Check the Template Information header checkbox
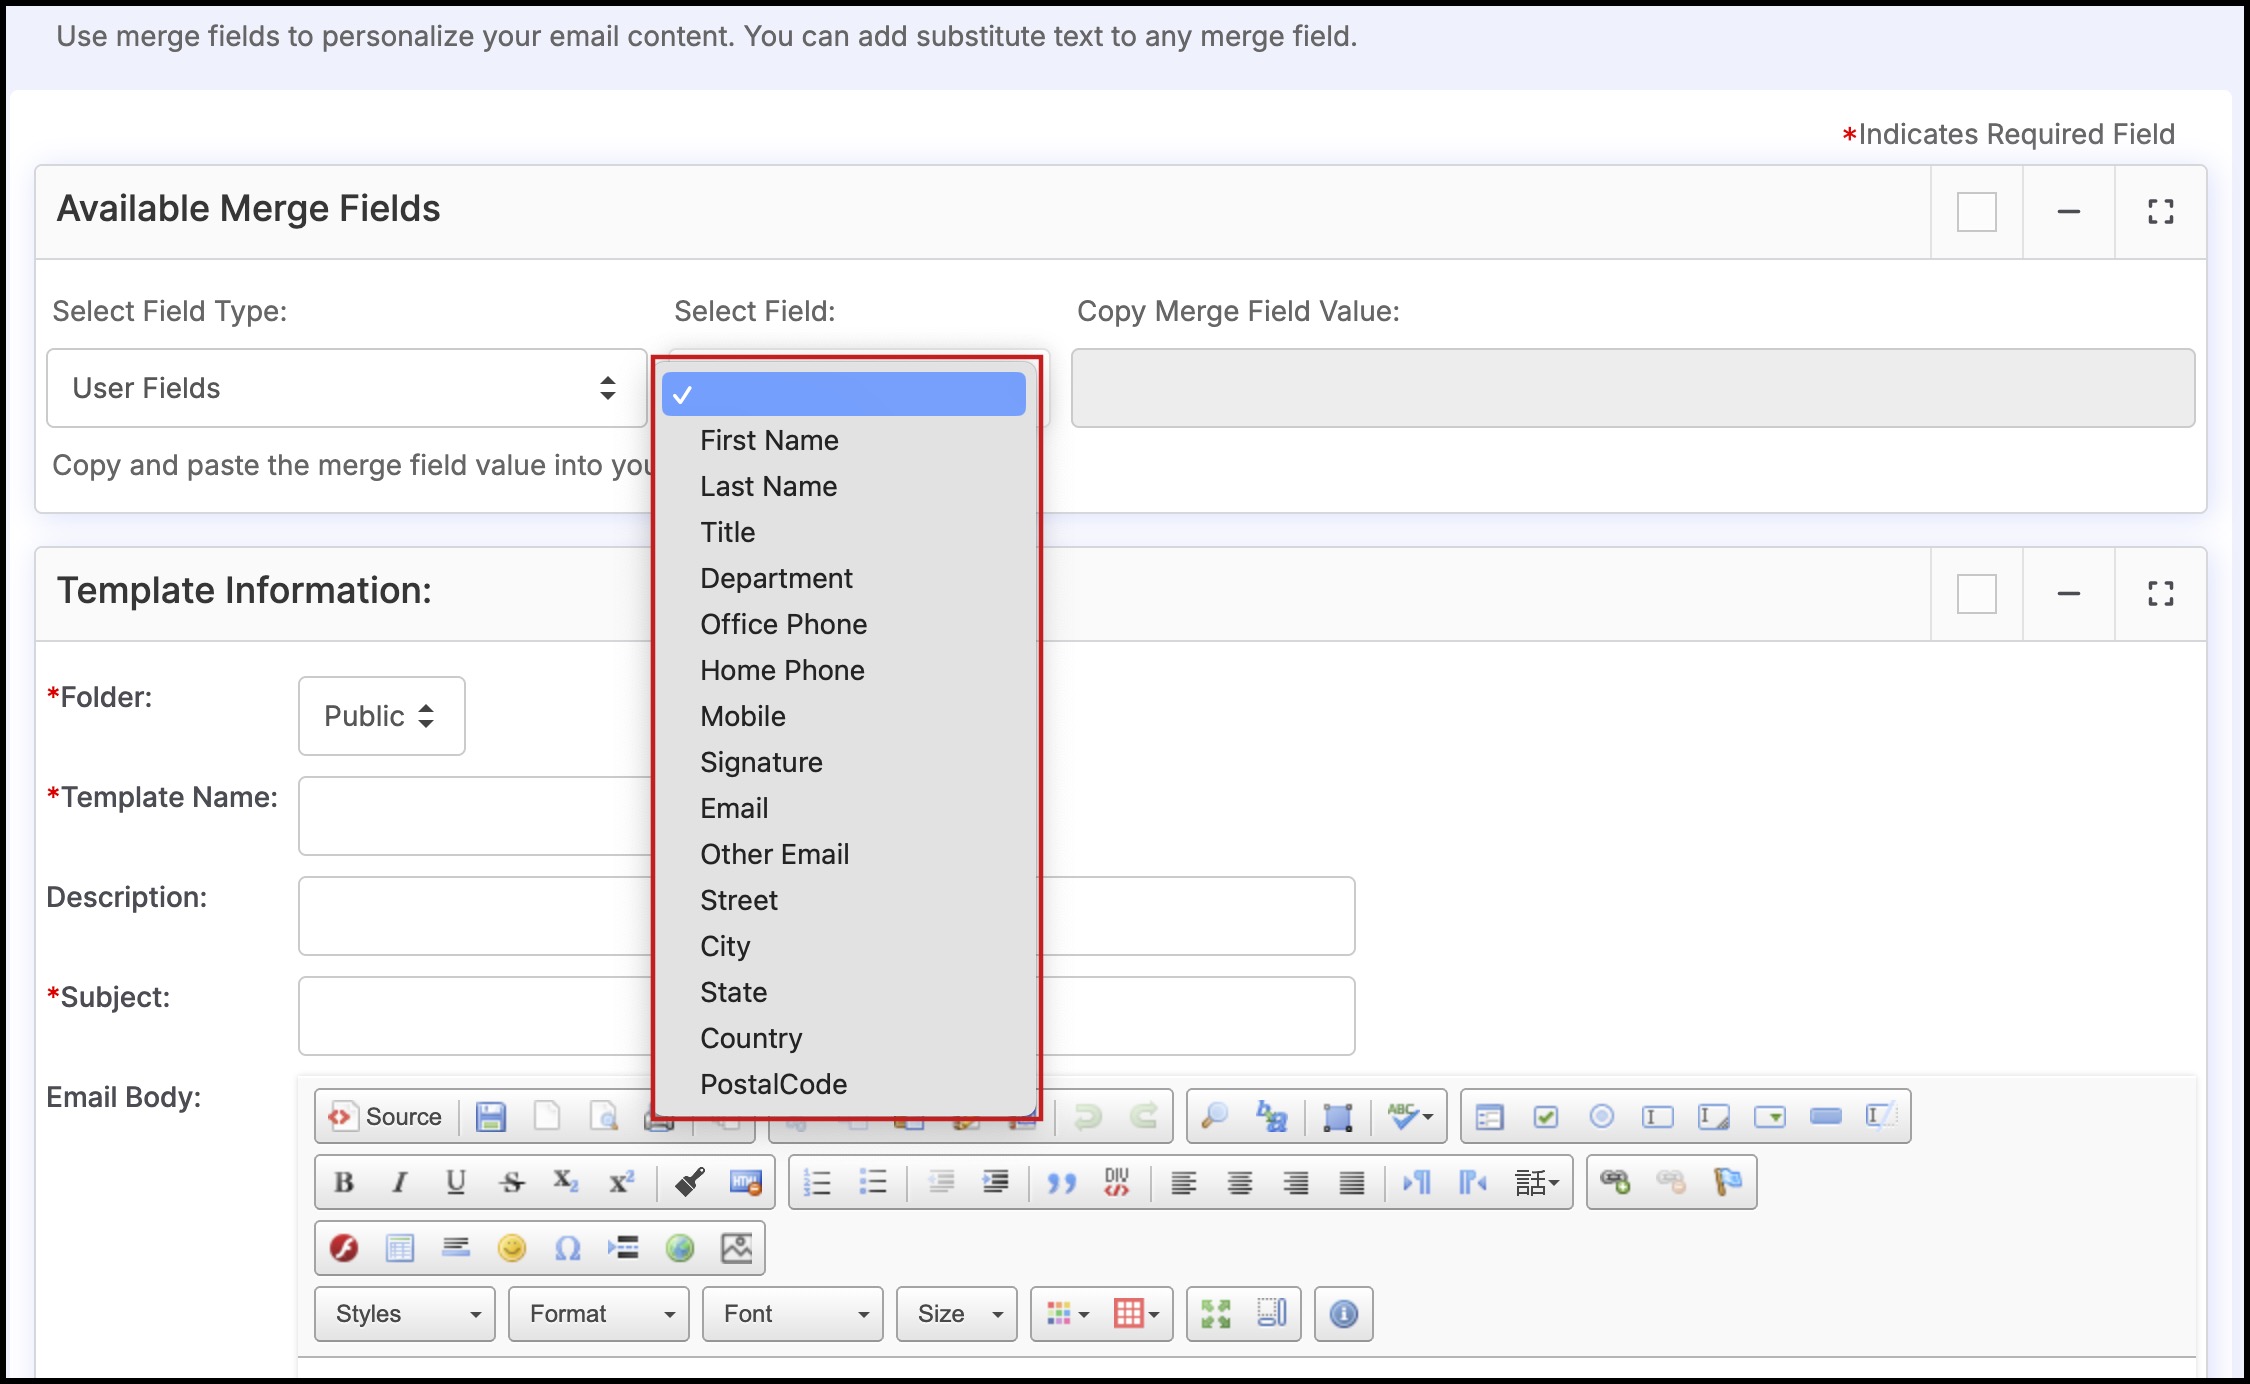 [1976, 594]
